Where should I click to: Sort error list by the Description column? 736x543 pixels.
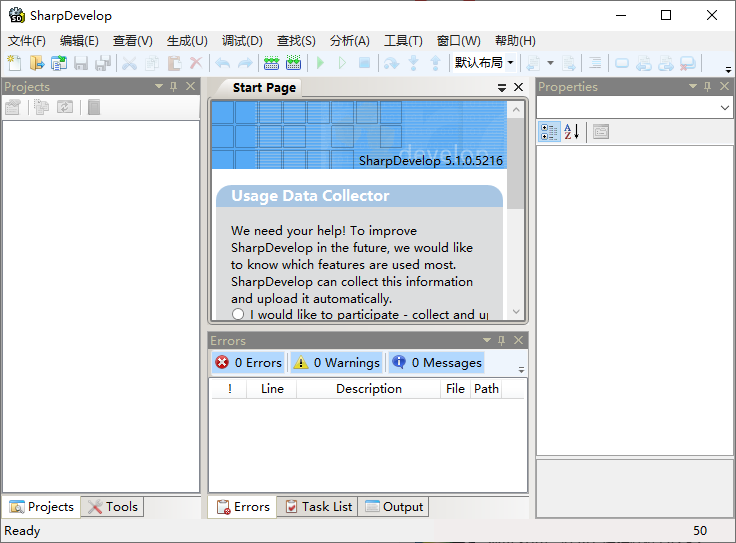(x=368, y=389)
